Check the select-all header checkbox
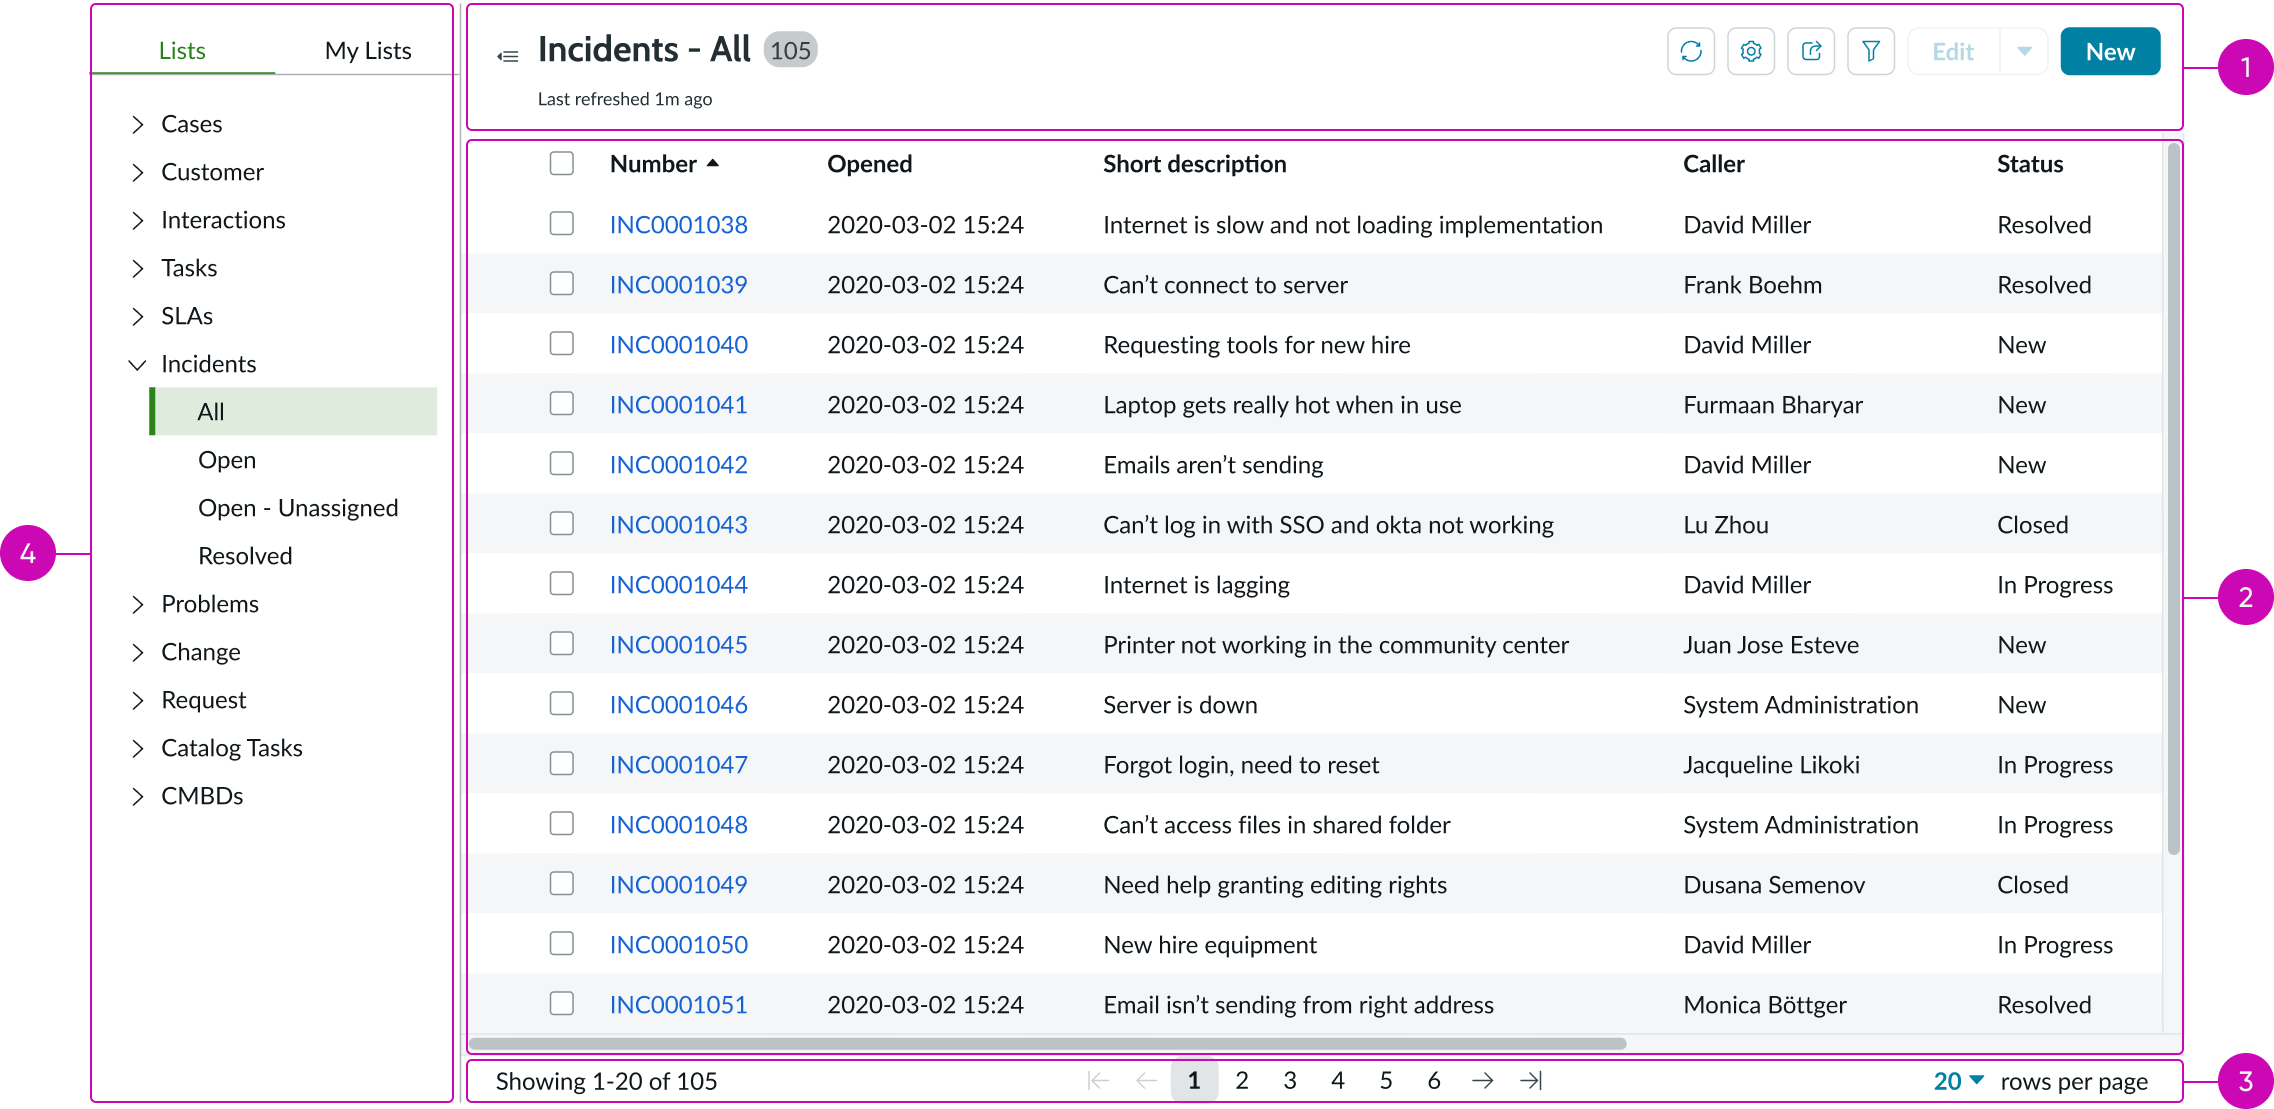Viewport: 2274px width, 1109px height. click(562, 163)
